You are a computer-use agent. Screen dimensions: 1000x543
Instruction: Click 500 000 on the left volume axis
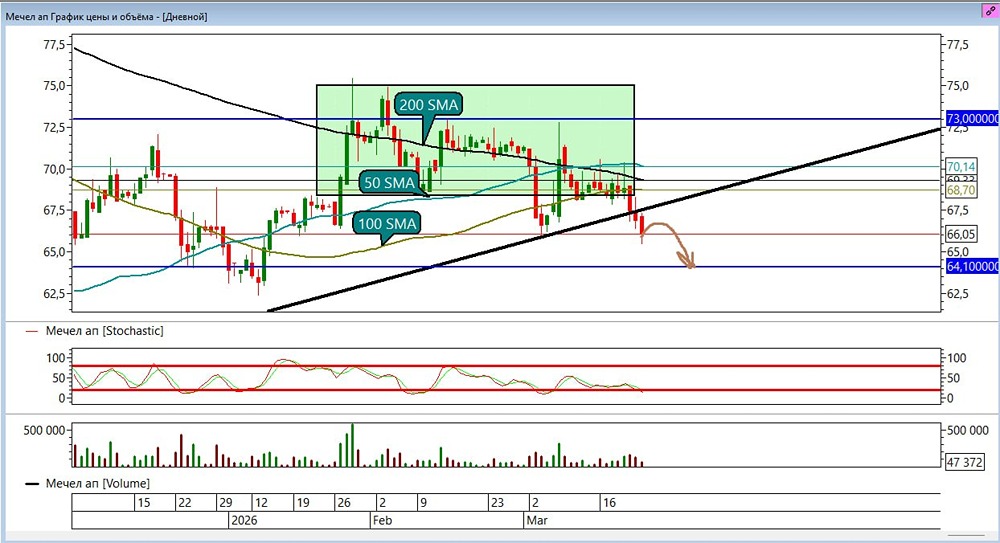[44, 431]
